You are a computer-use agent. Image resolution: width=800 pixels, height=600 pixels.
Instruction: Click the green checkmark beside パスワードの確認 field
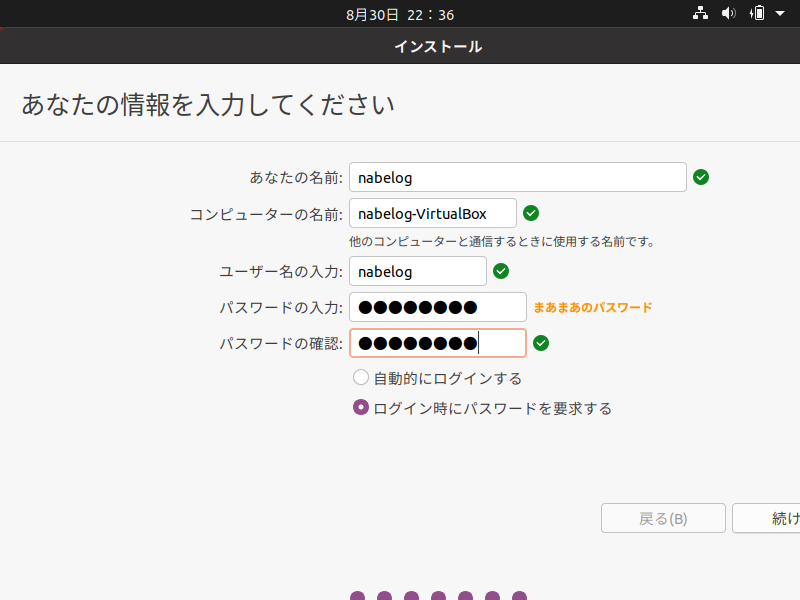point(541,343)
